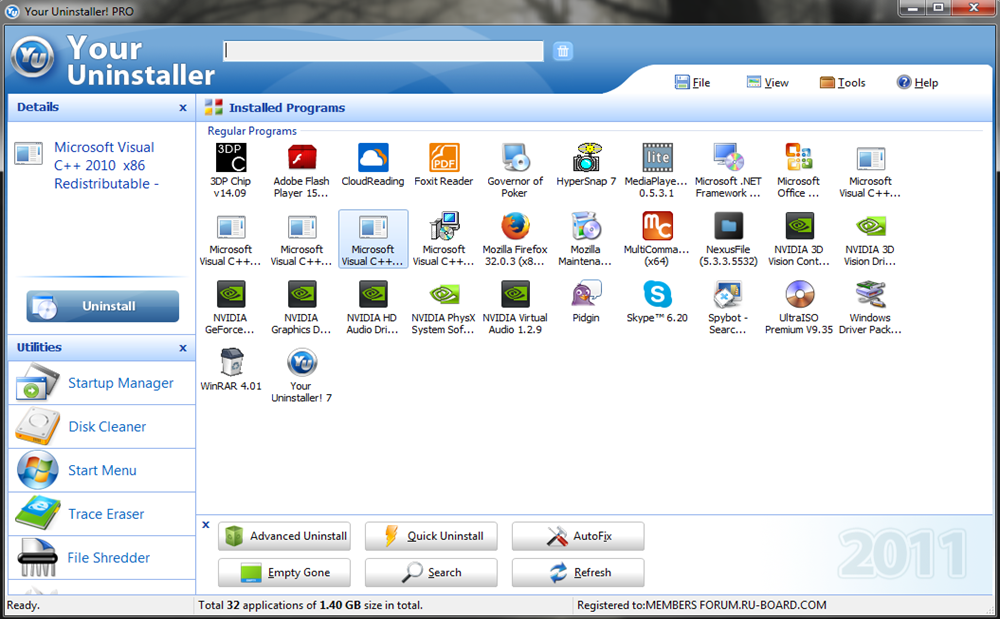This screenshot has height=619, width=1000.
Task: Select the Microsoft .NET Framework entry
Action: click(728, 170)
